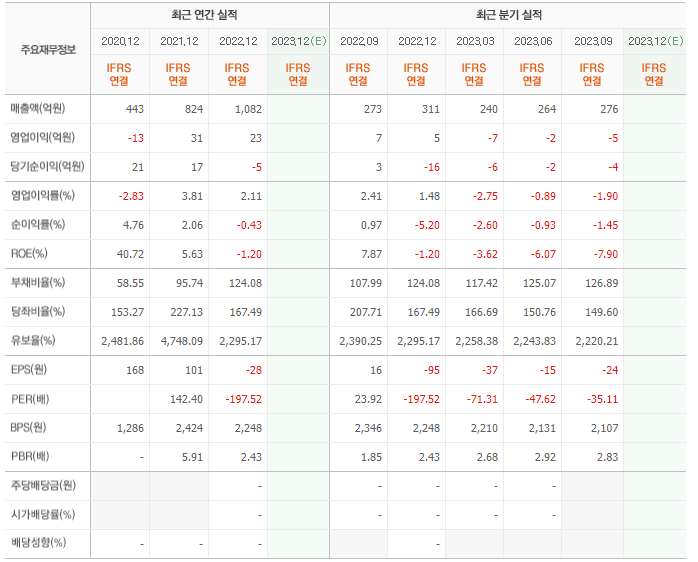This screenshot has height=562, width=698.
Task: Click the 4.76 net margin value
Action: coord(133,225)
